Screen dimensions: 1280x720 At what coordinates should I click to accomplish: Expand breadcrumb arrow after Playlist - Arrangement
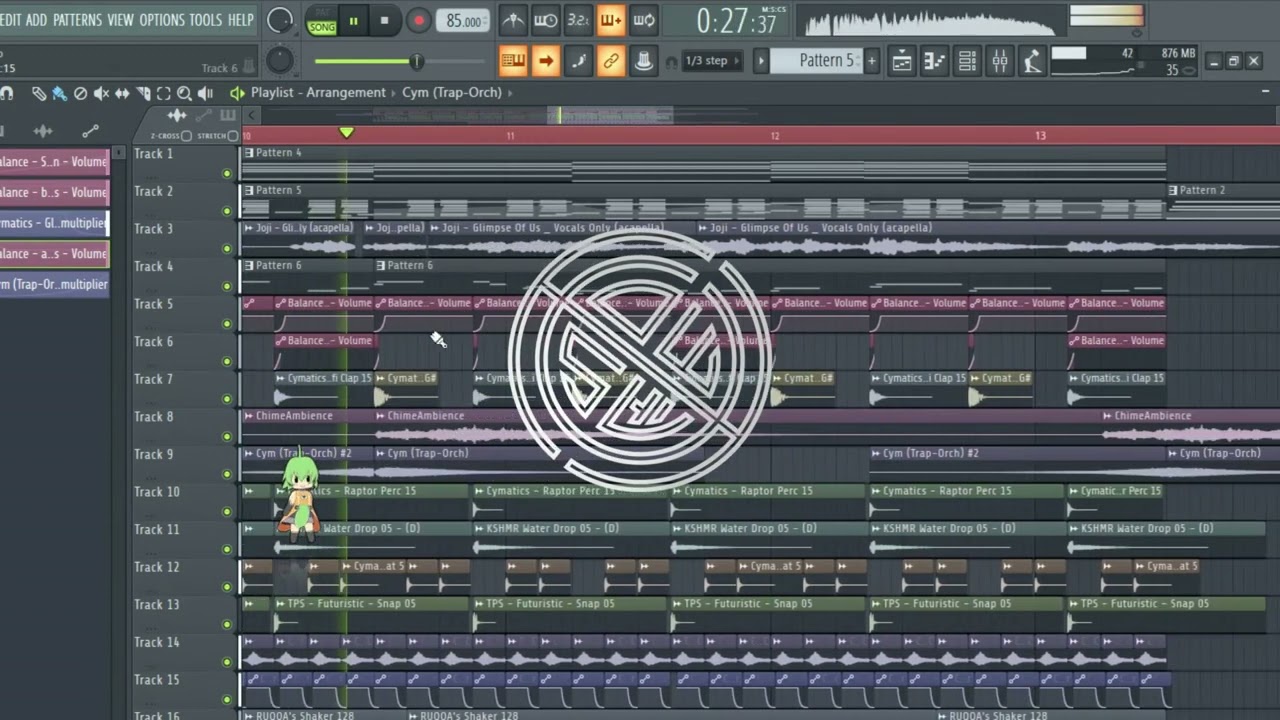394,93
